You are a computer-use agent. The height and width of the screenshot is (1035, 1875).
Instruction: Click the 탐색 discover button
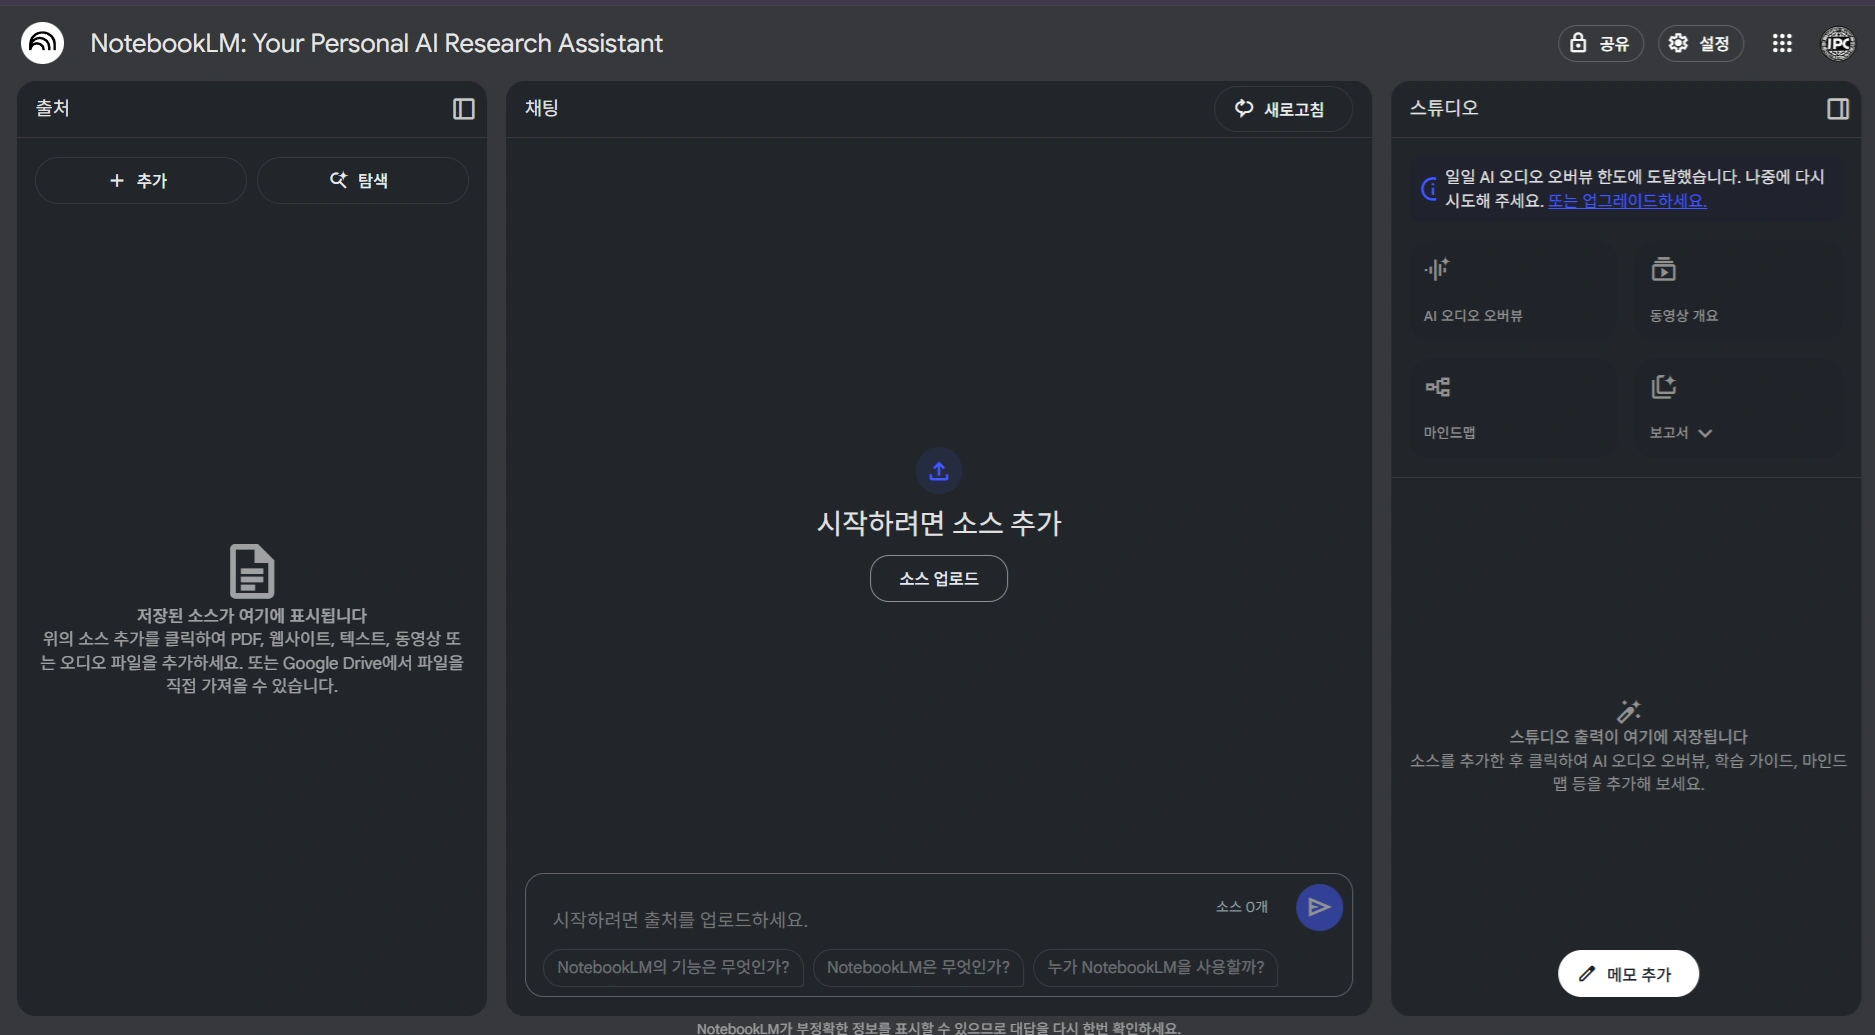click(x=362, y=181)
